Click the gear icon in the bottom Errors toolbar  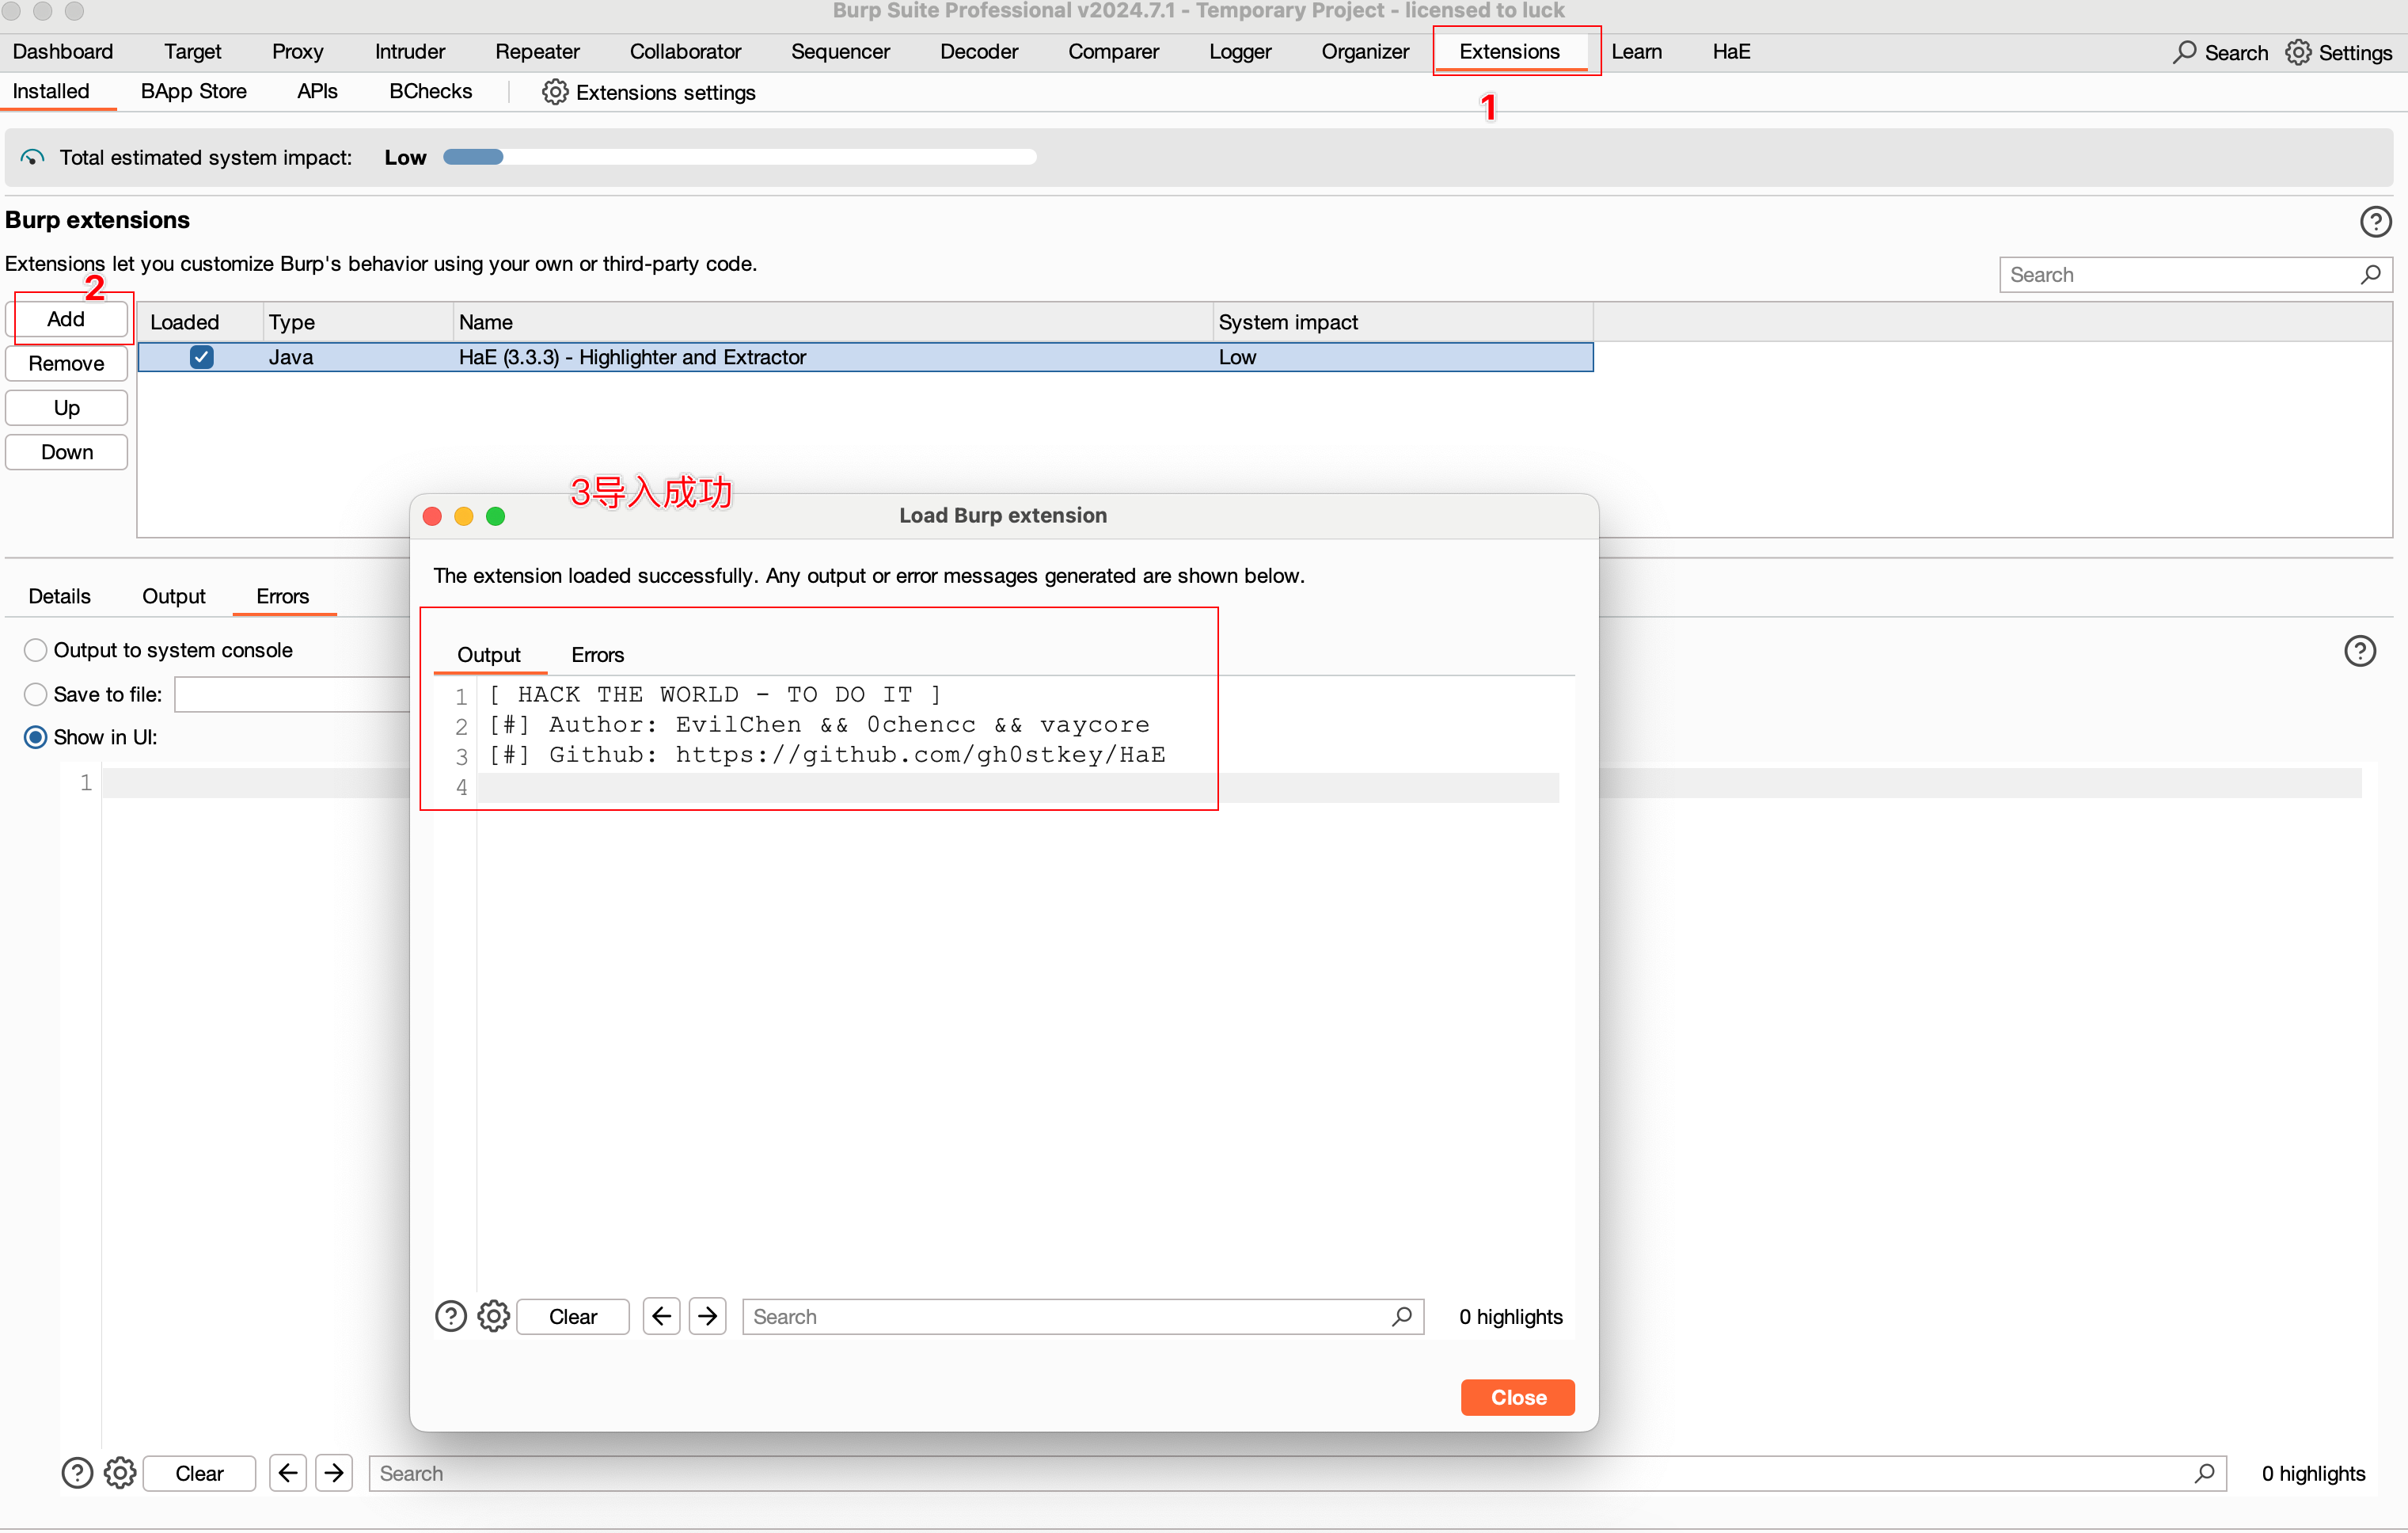120,1472
